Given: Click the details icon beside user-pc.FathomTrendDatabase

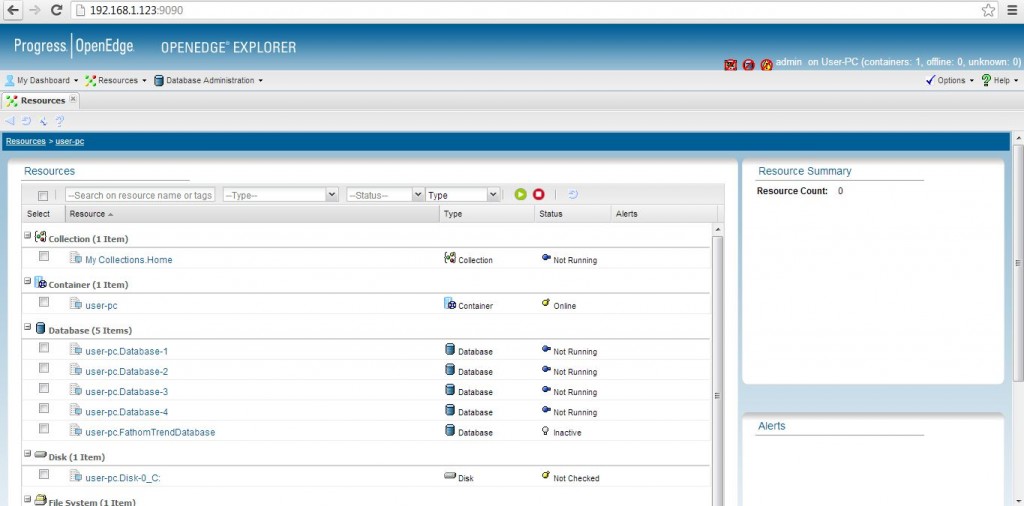Looking at the screenshot, I should pos(75,431).
